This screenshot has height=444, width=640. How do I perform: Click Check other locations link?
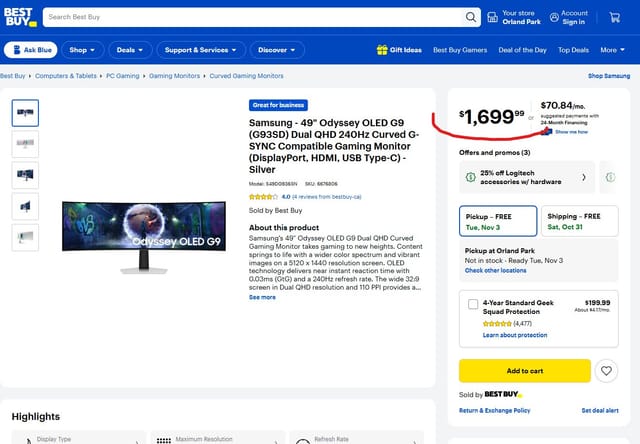(495, 270)
